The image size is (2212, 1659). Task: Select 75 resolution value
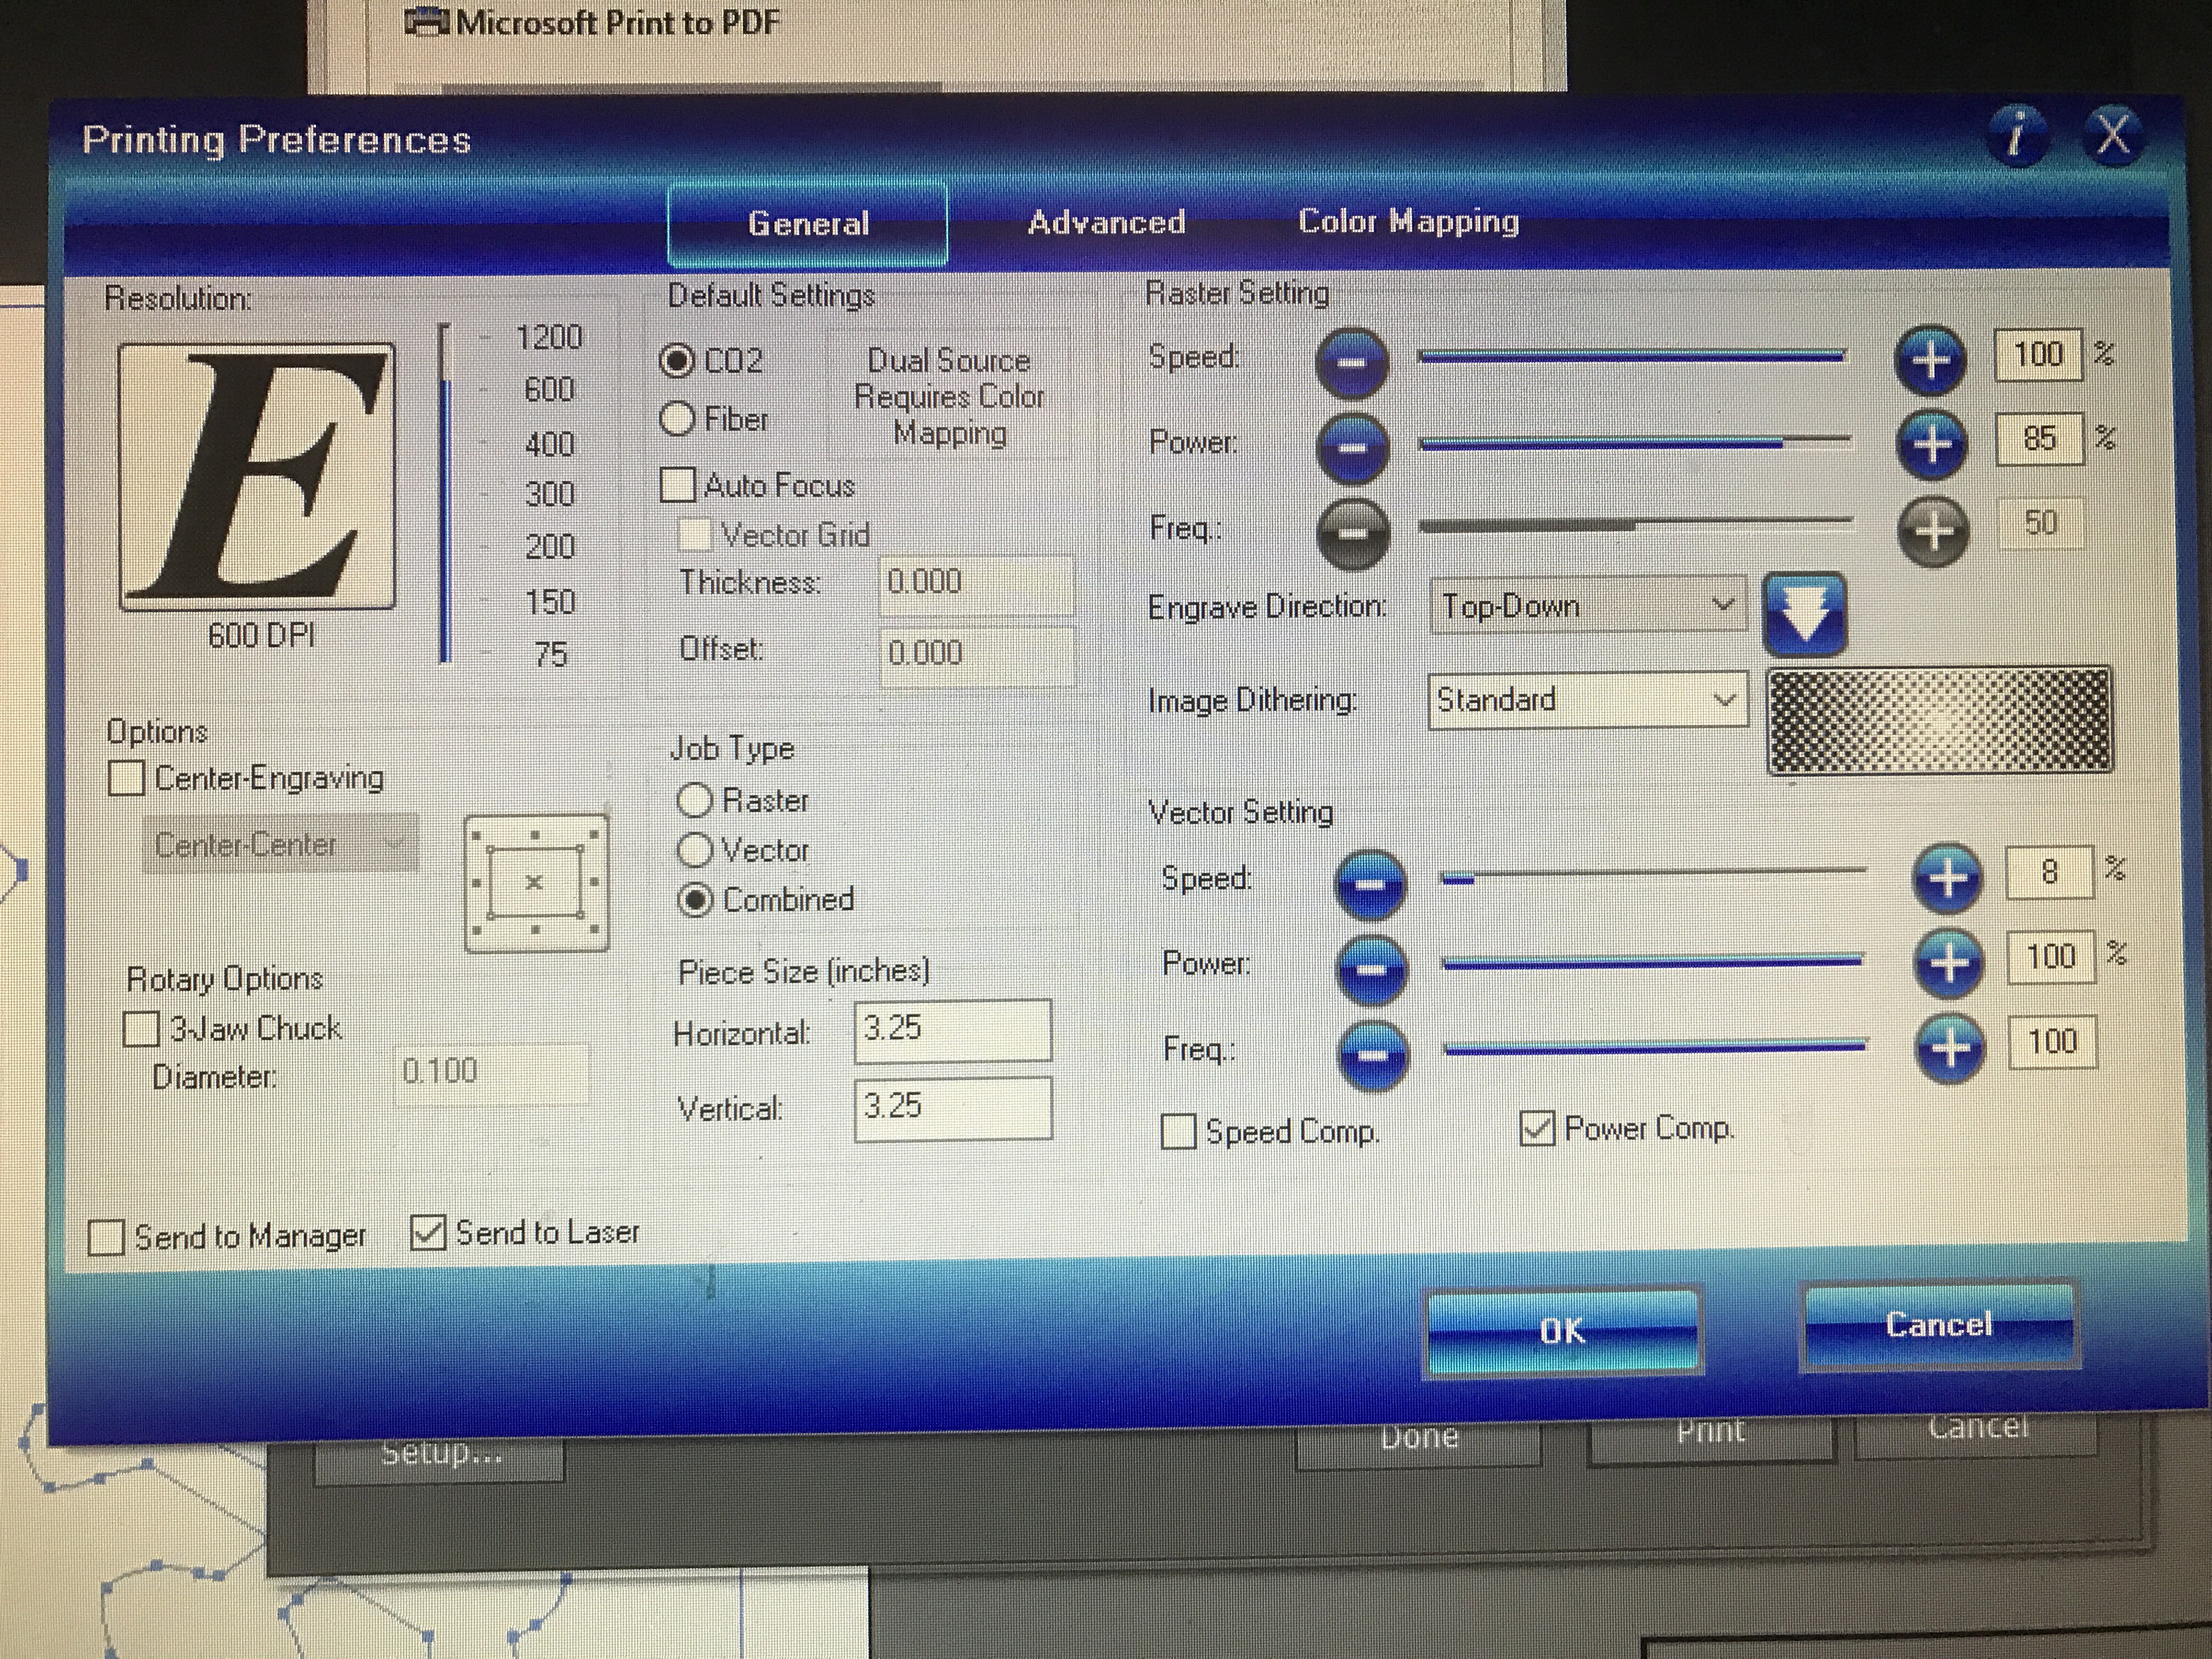551,654
